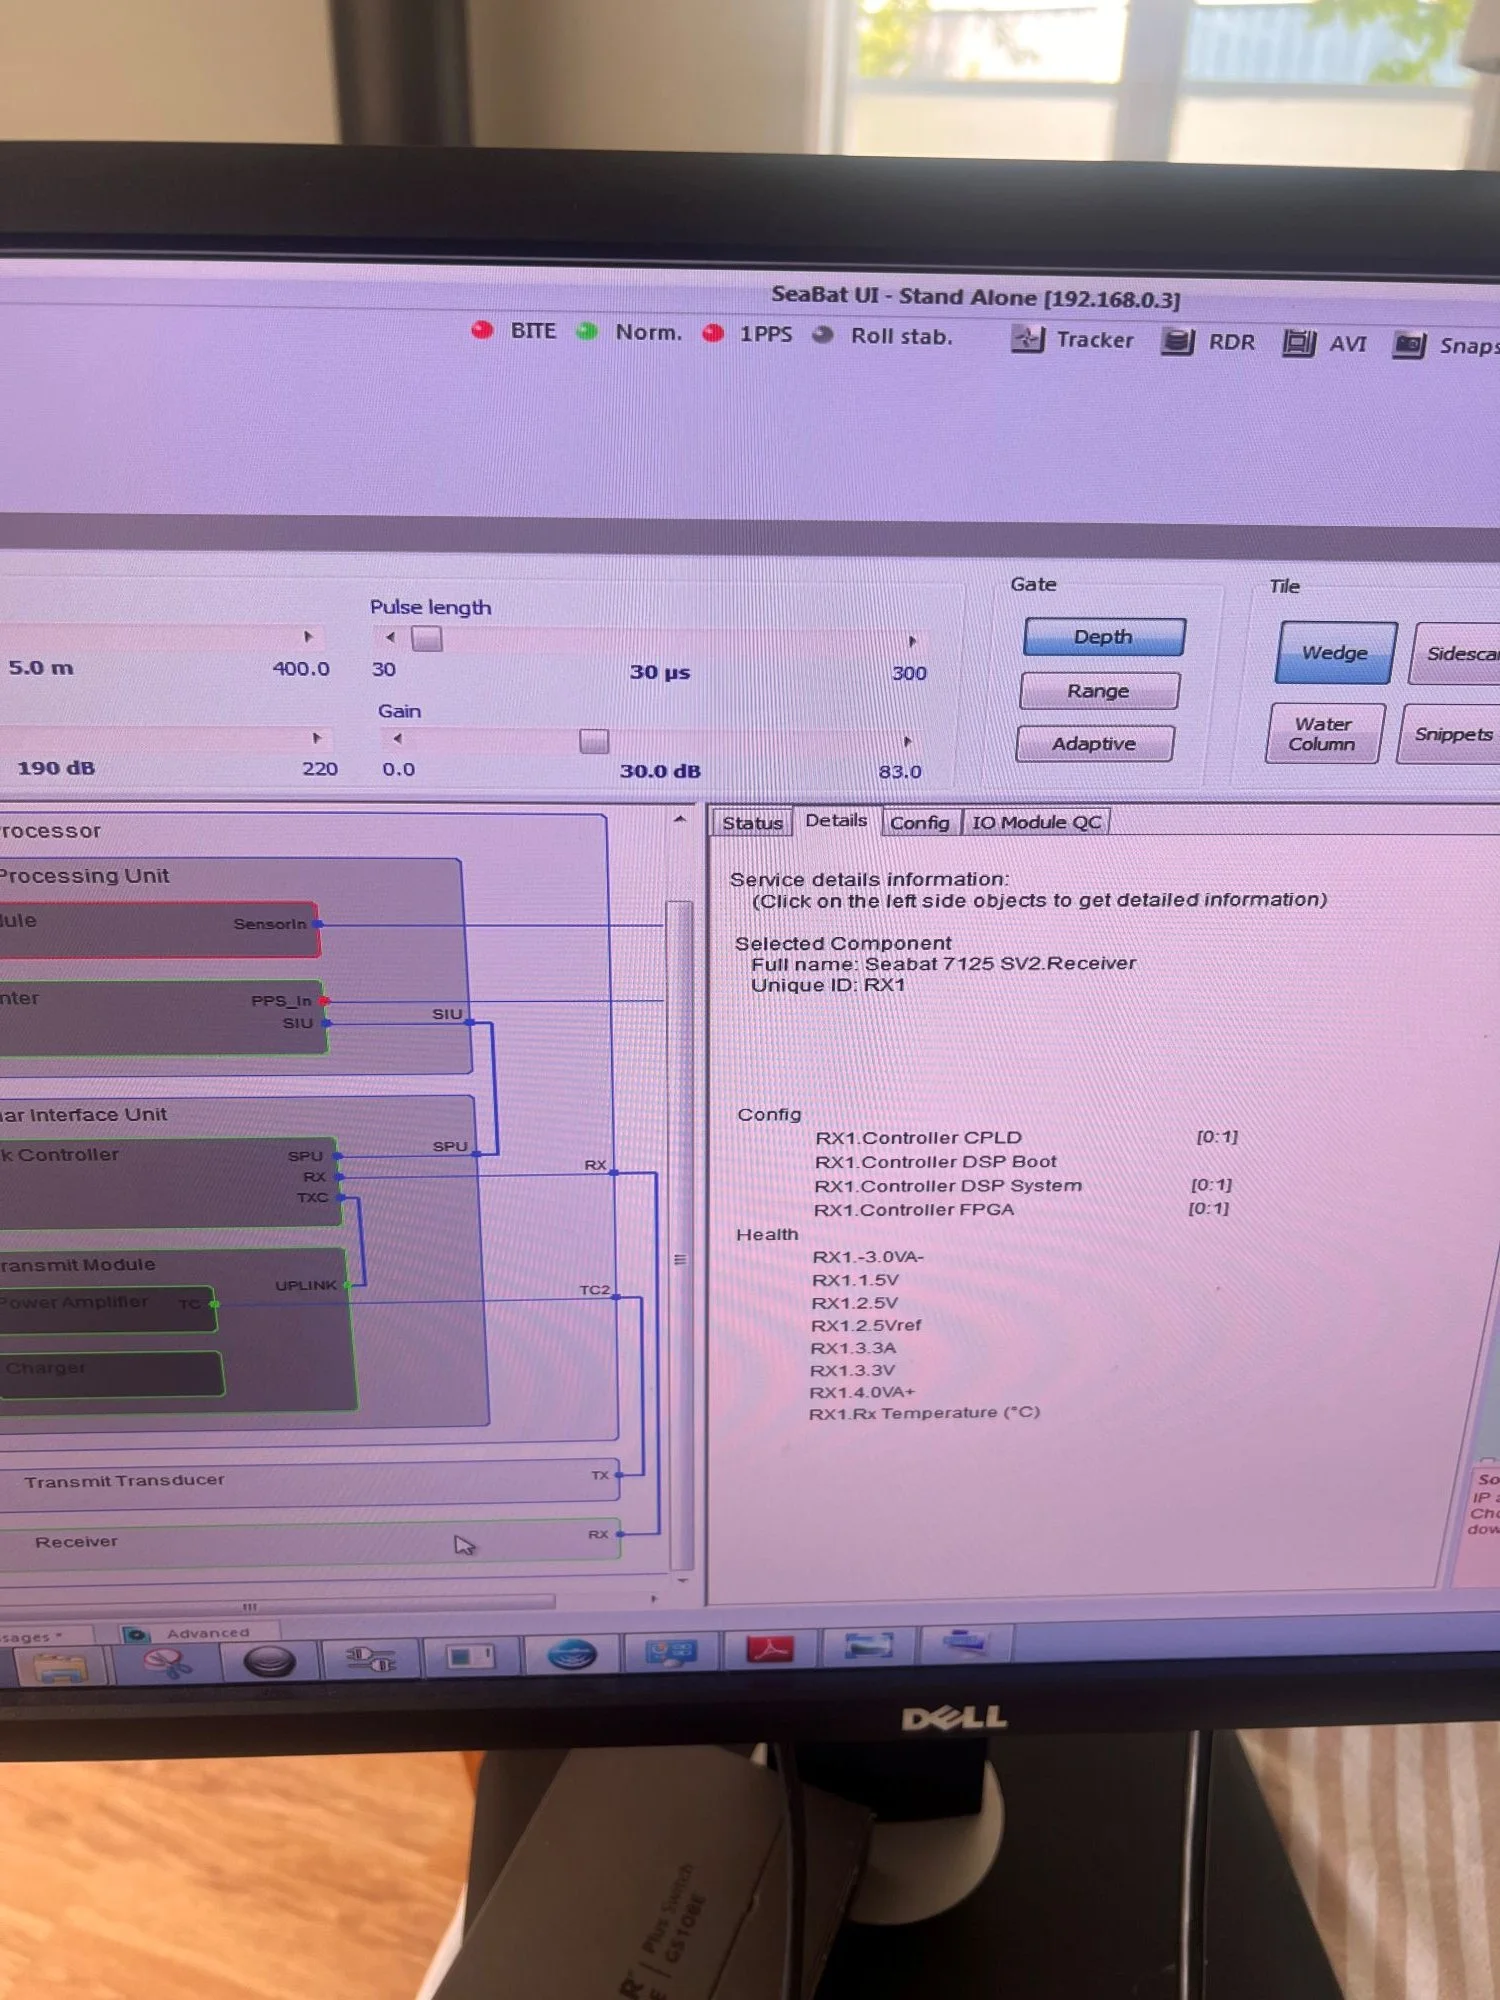1500x2000 pixels.
Task: Click the PPS_In port node
Action: click(324, 1001)
